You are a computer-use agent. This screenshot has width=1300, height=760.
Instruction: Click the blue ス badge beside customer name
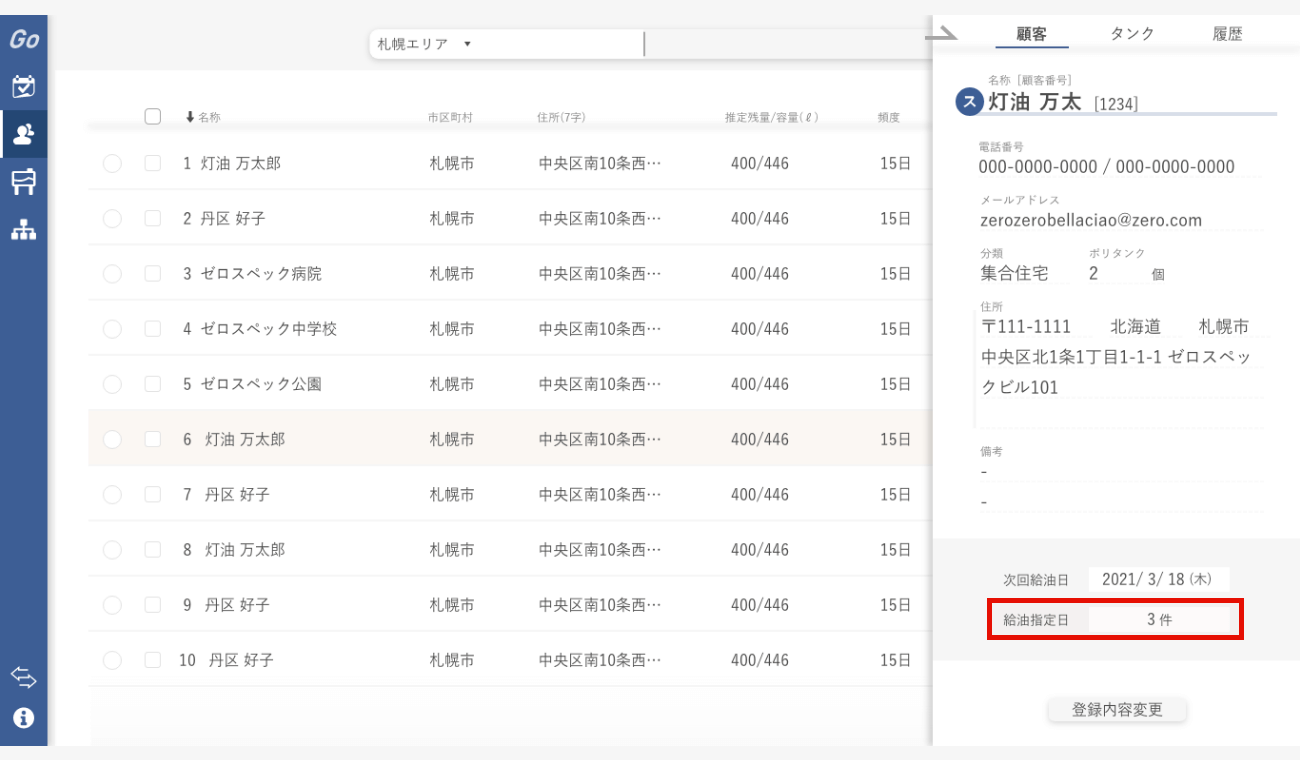tap(969, 102)
